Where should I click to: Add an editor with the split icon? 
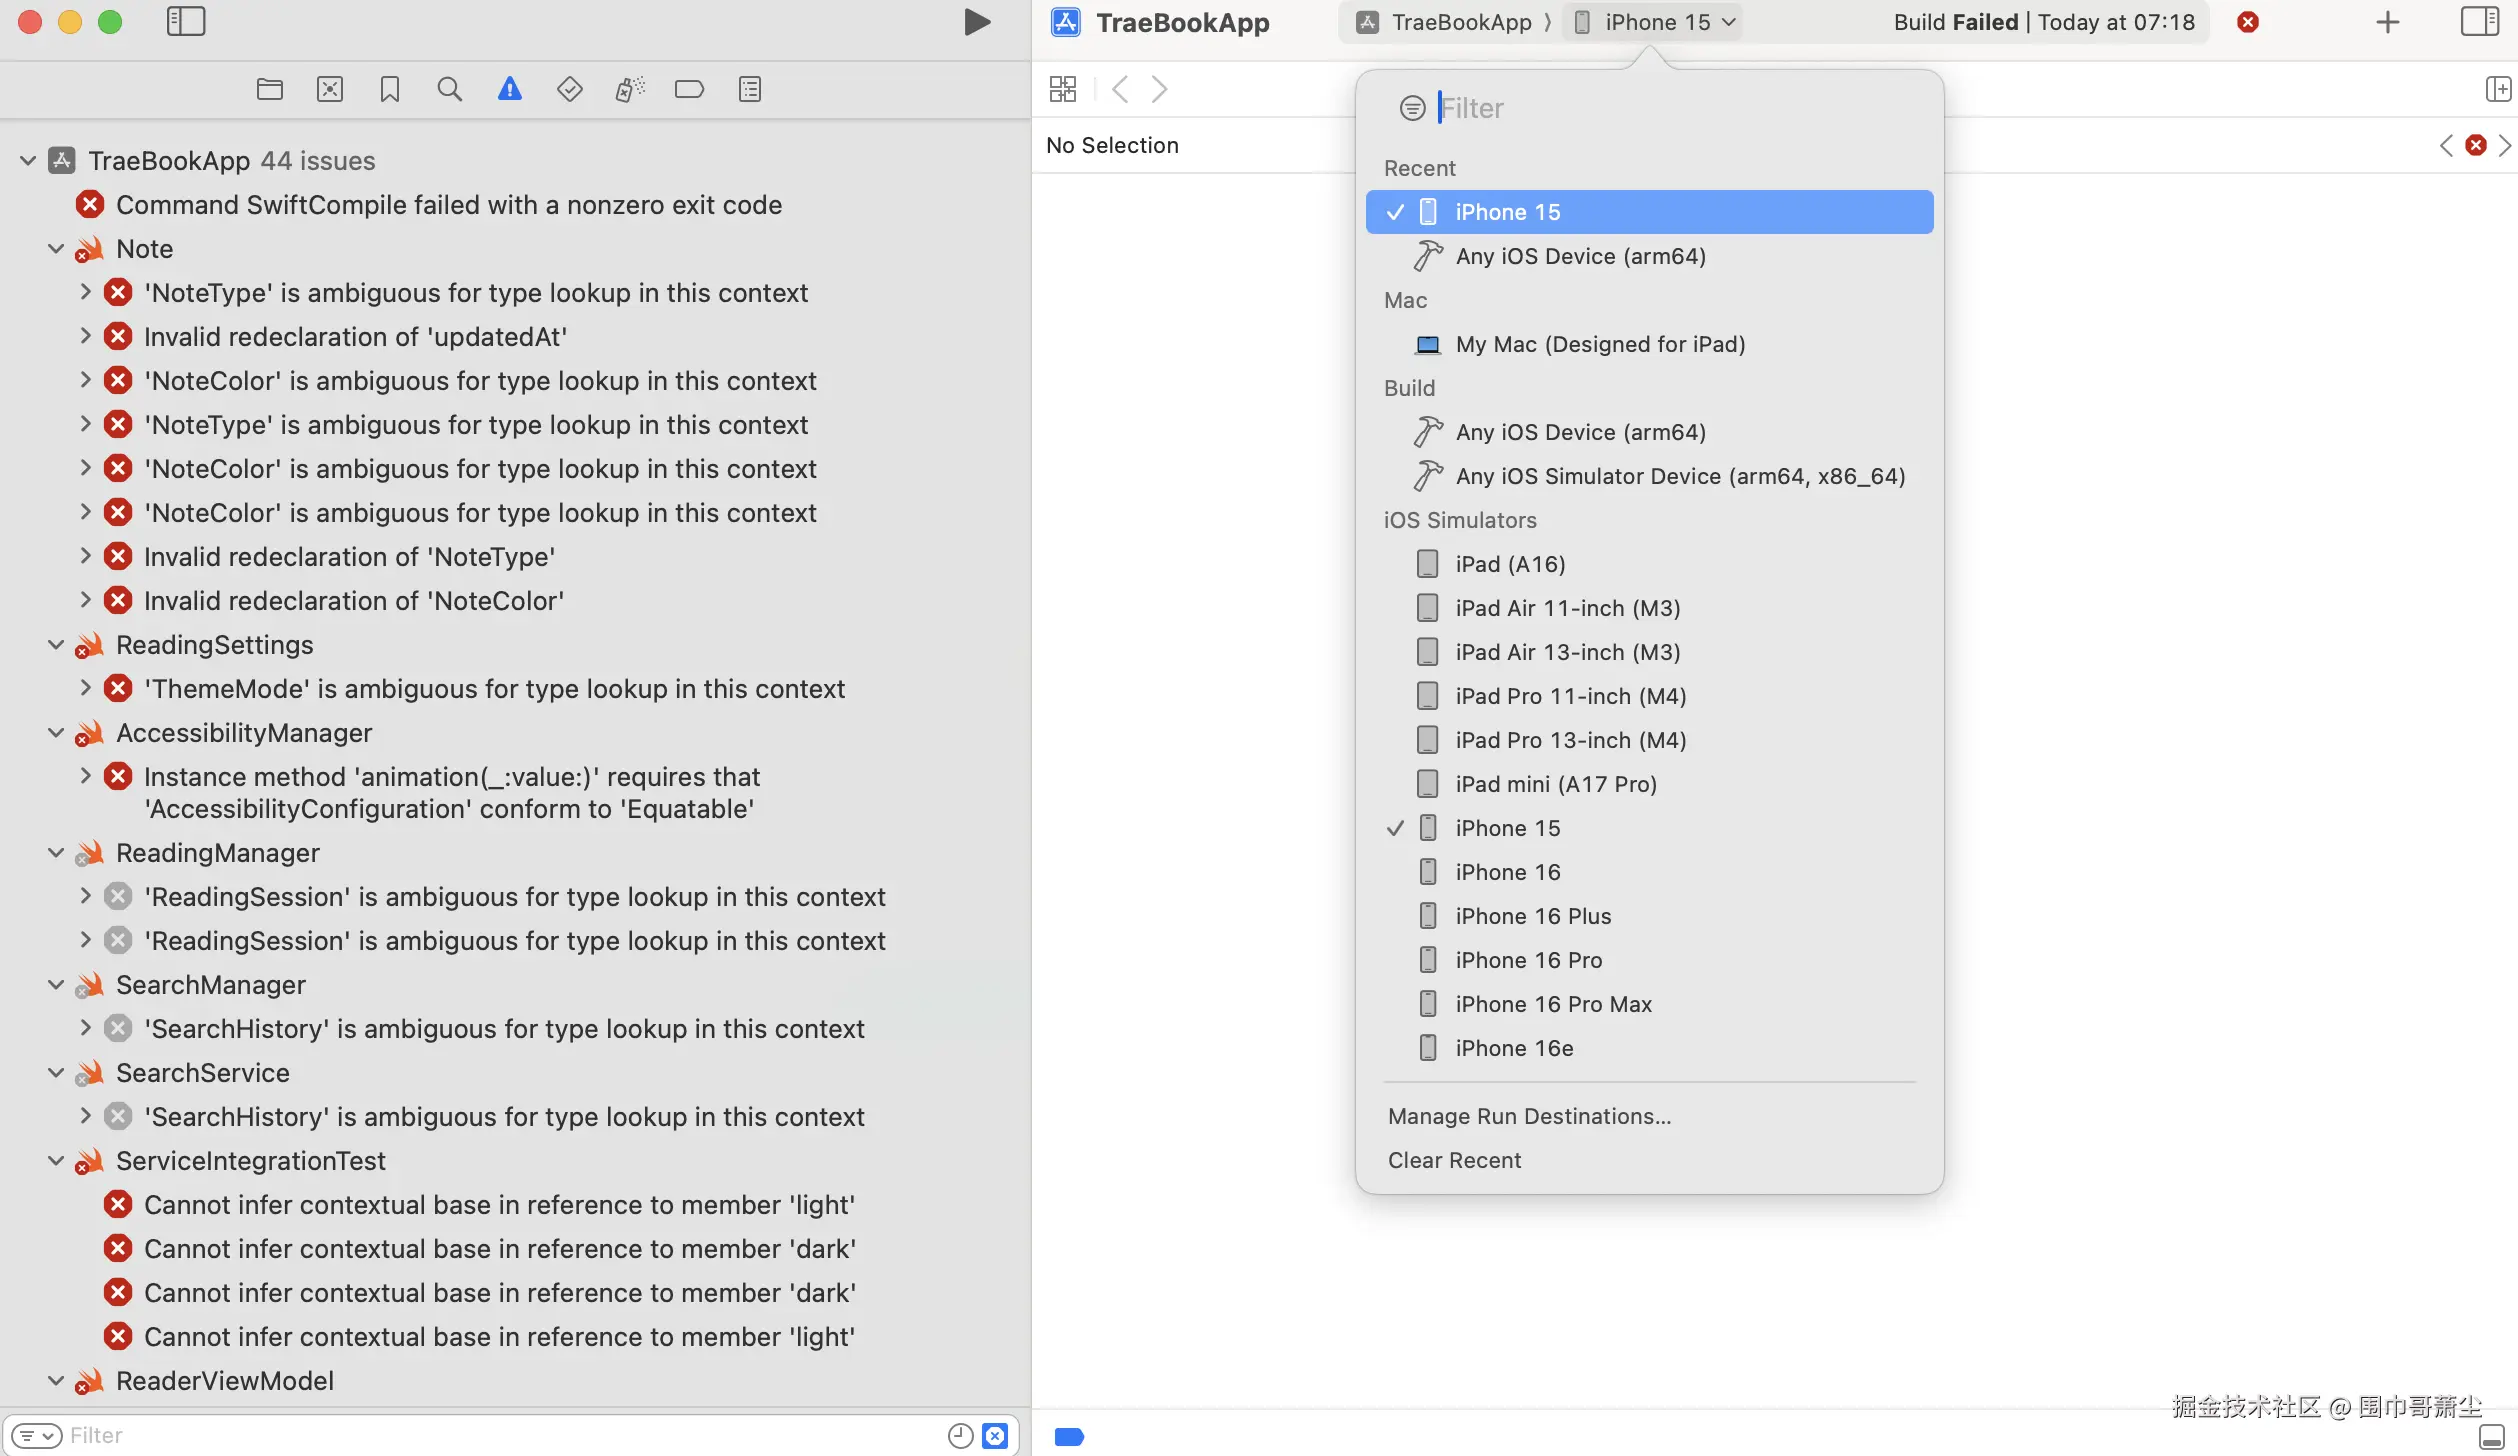[2498, 90]
